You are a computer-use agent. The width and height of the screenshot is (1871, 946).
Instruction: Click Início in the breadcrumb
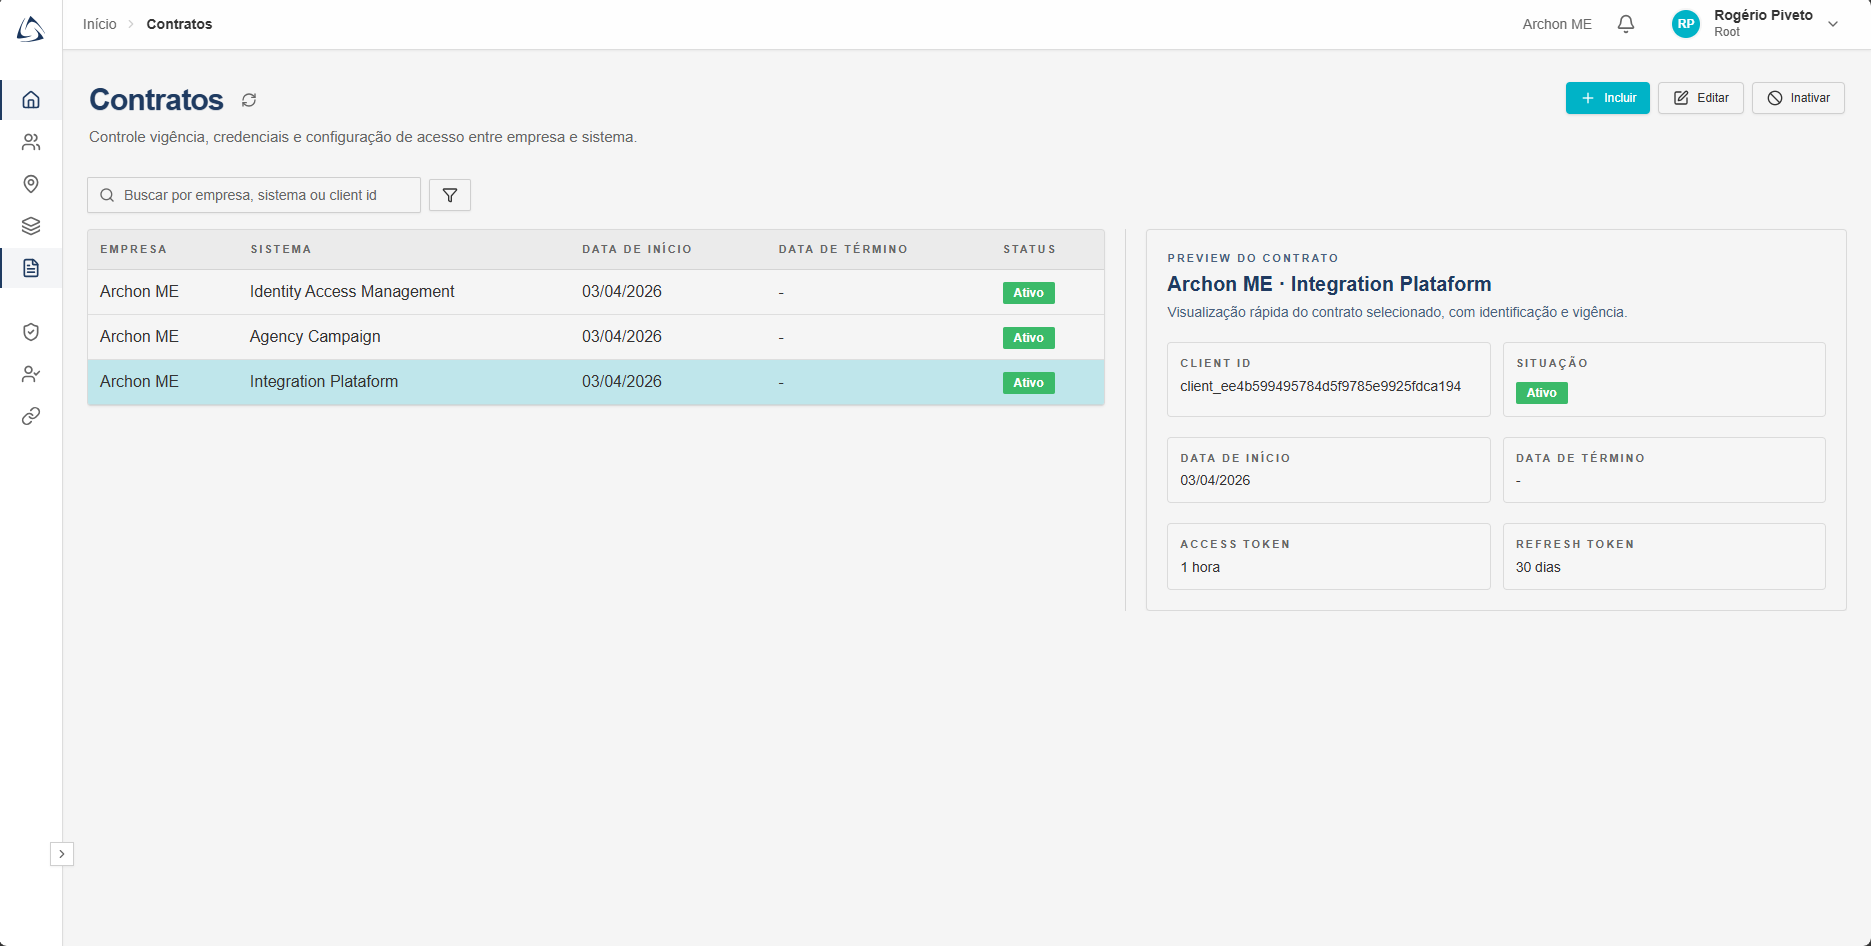coord(99,24)
